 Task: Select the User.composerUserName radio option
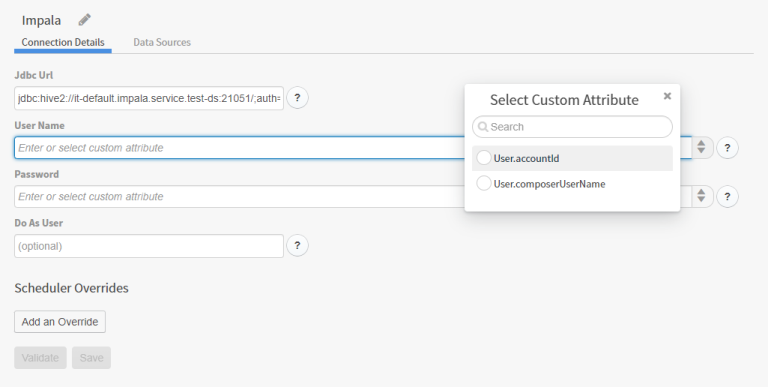[x=483, y=183]
